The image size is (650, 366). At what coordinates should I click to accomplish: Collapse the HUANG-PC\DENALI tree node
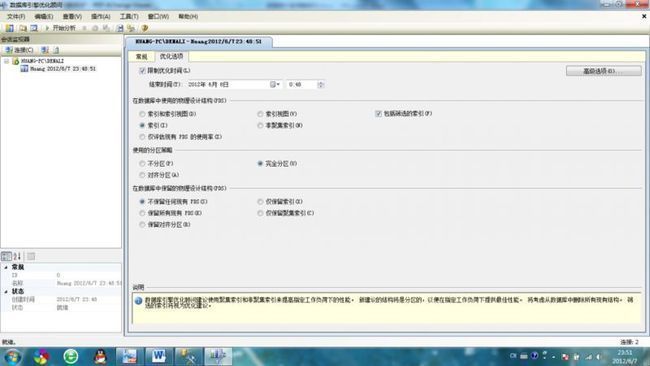point(6,61)
